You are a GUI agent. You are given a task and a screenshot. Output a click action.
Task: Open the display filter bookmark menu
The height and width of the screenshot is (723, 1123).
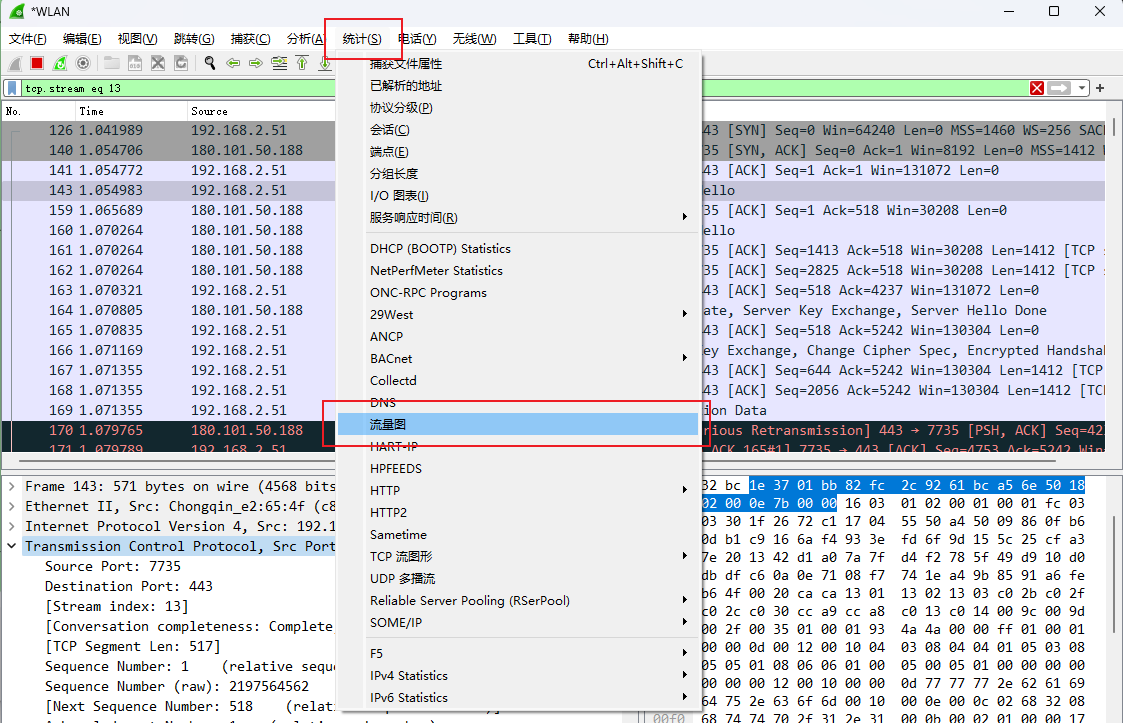[12, 88]
